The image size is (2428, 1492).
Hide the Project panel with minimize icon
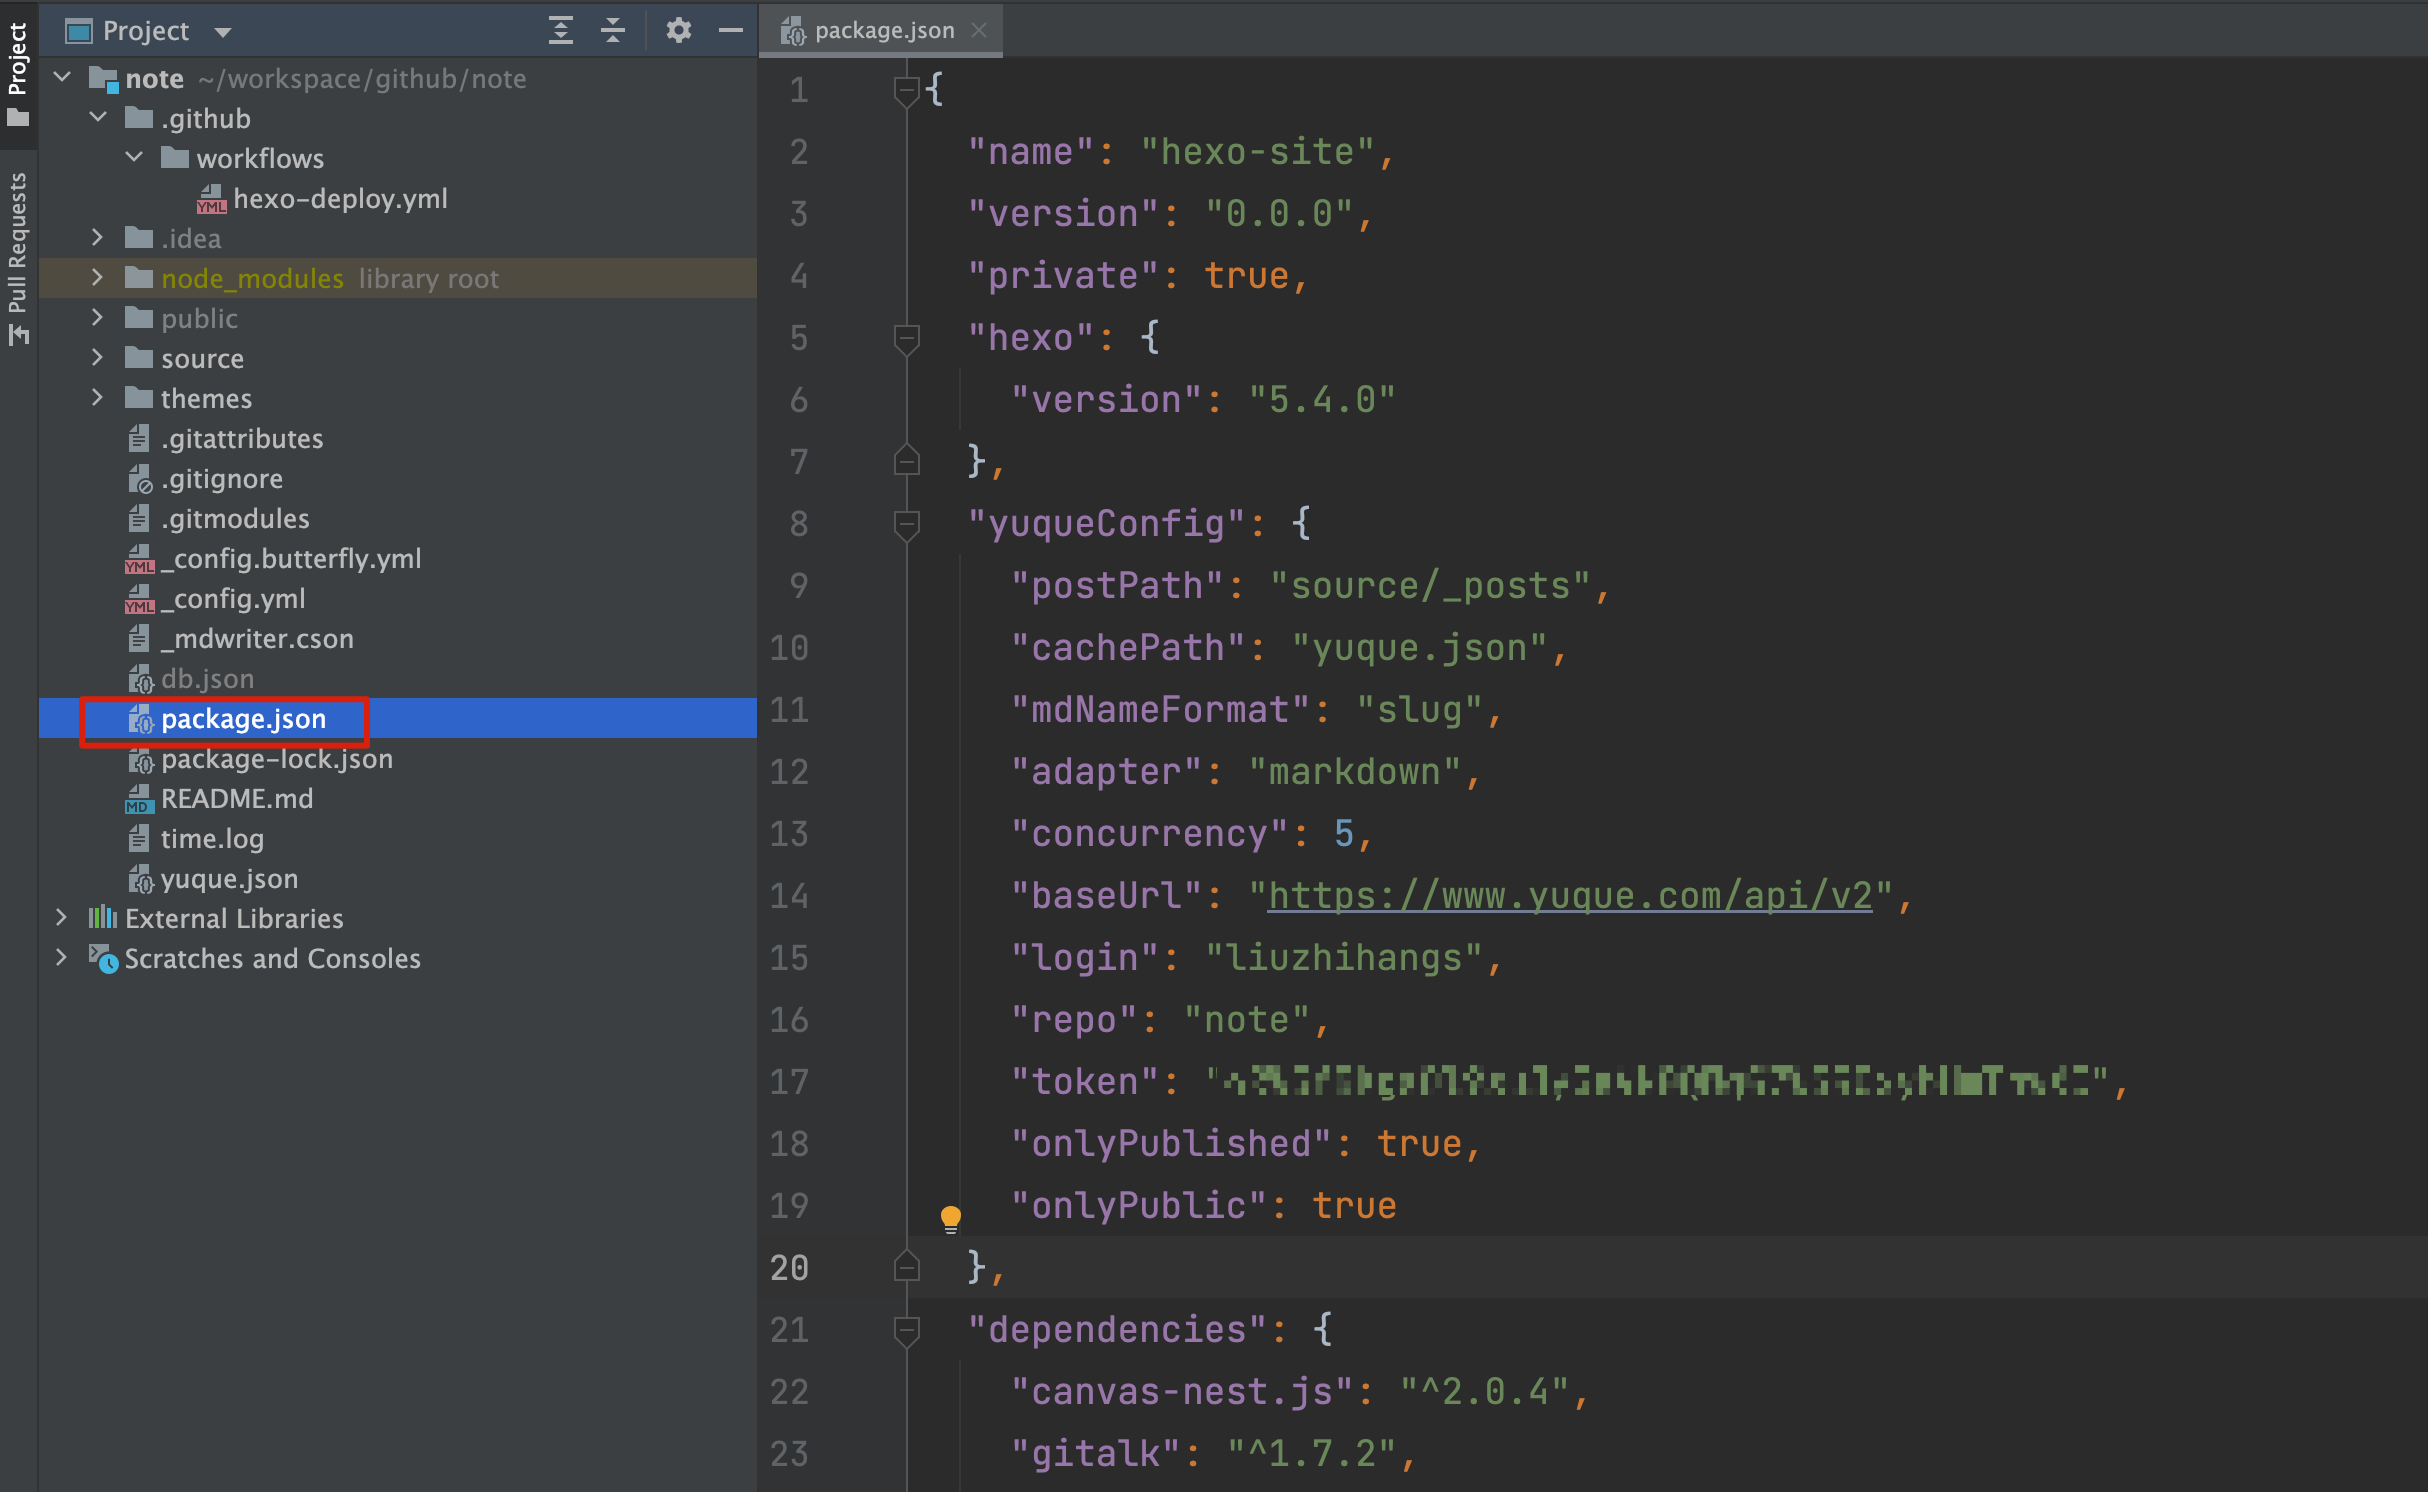click(731, 30)
